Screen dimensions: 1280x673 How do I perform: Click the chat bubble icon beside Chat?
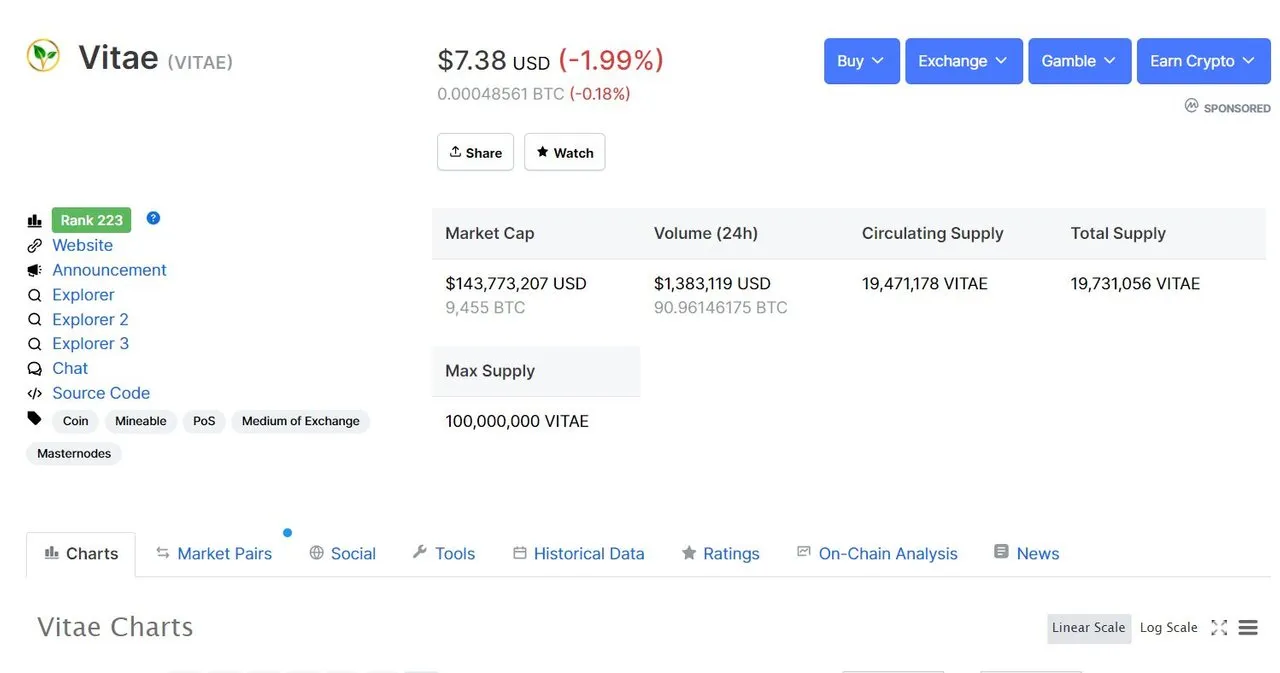click(x=35, y=368)
